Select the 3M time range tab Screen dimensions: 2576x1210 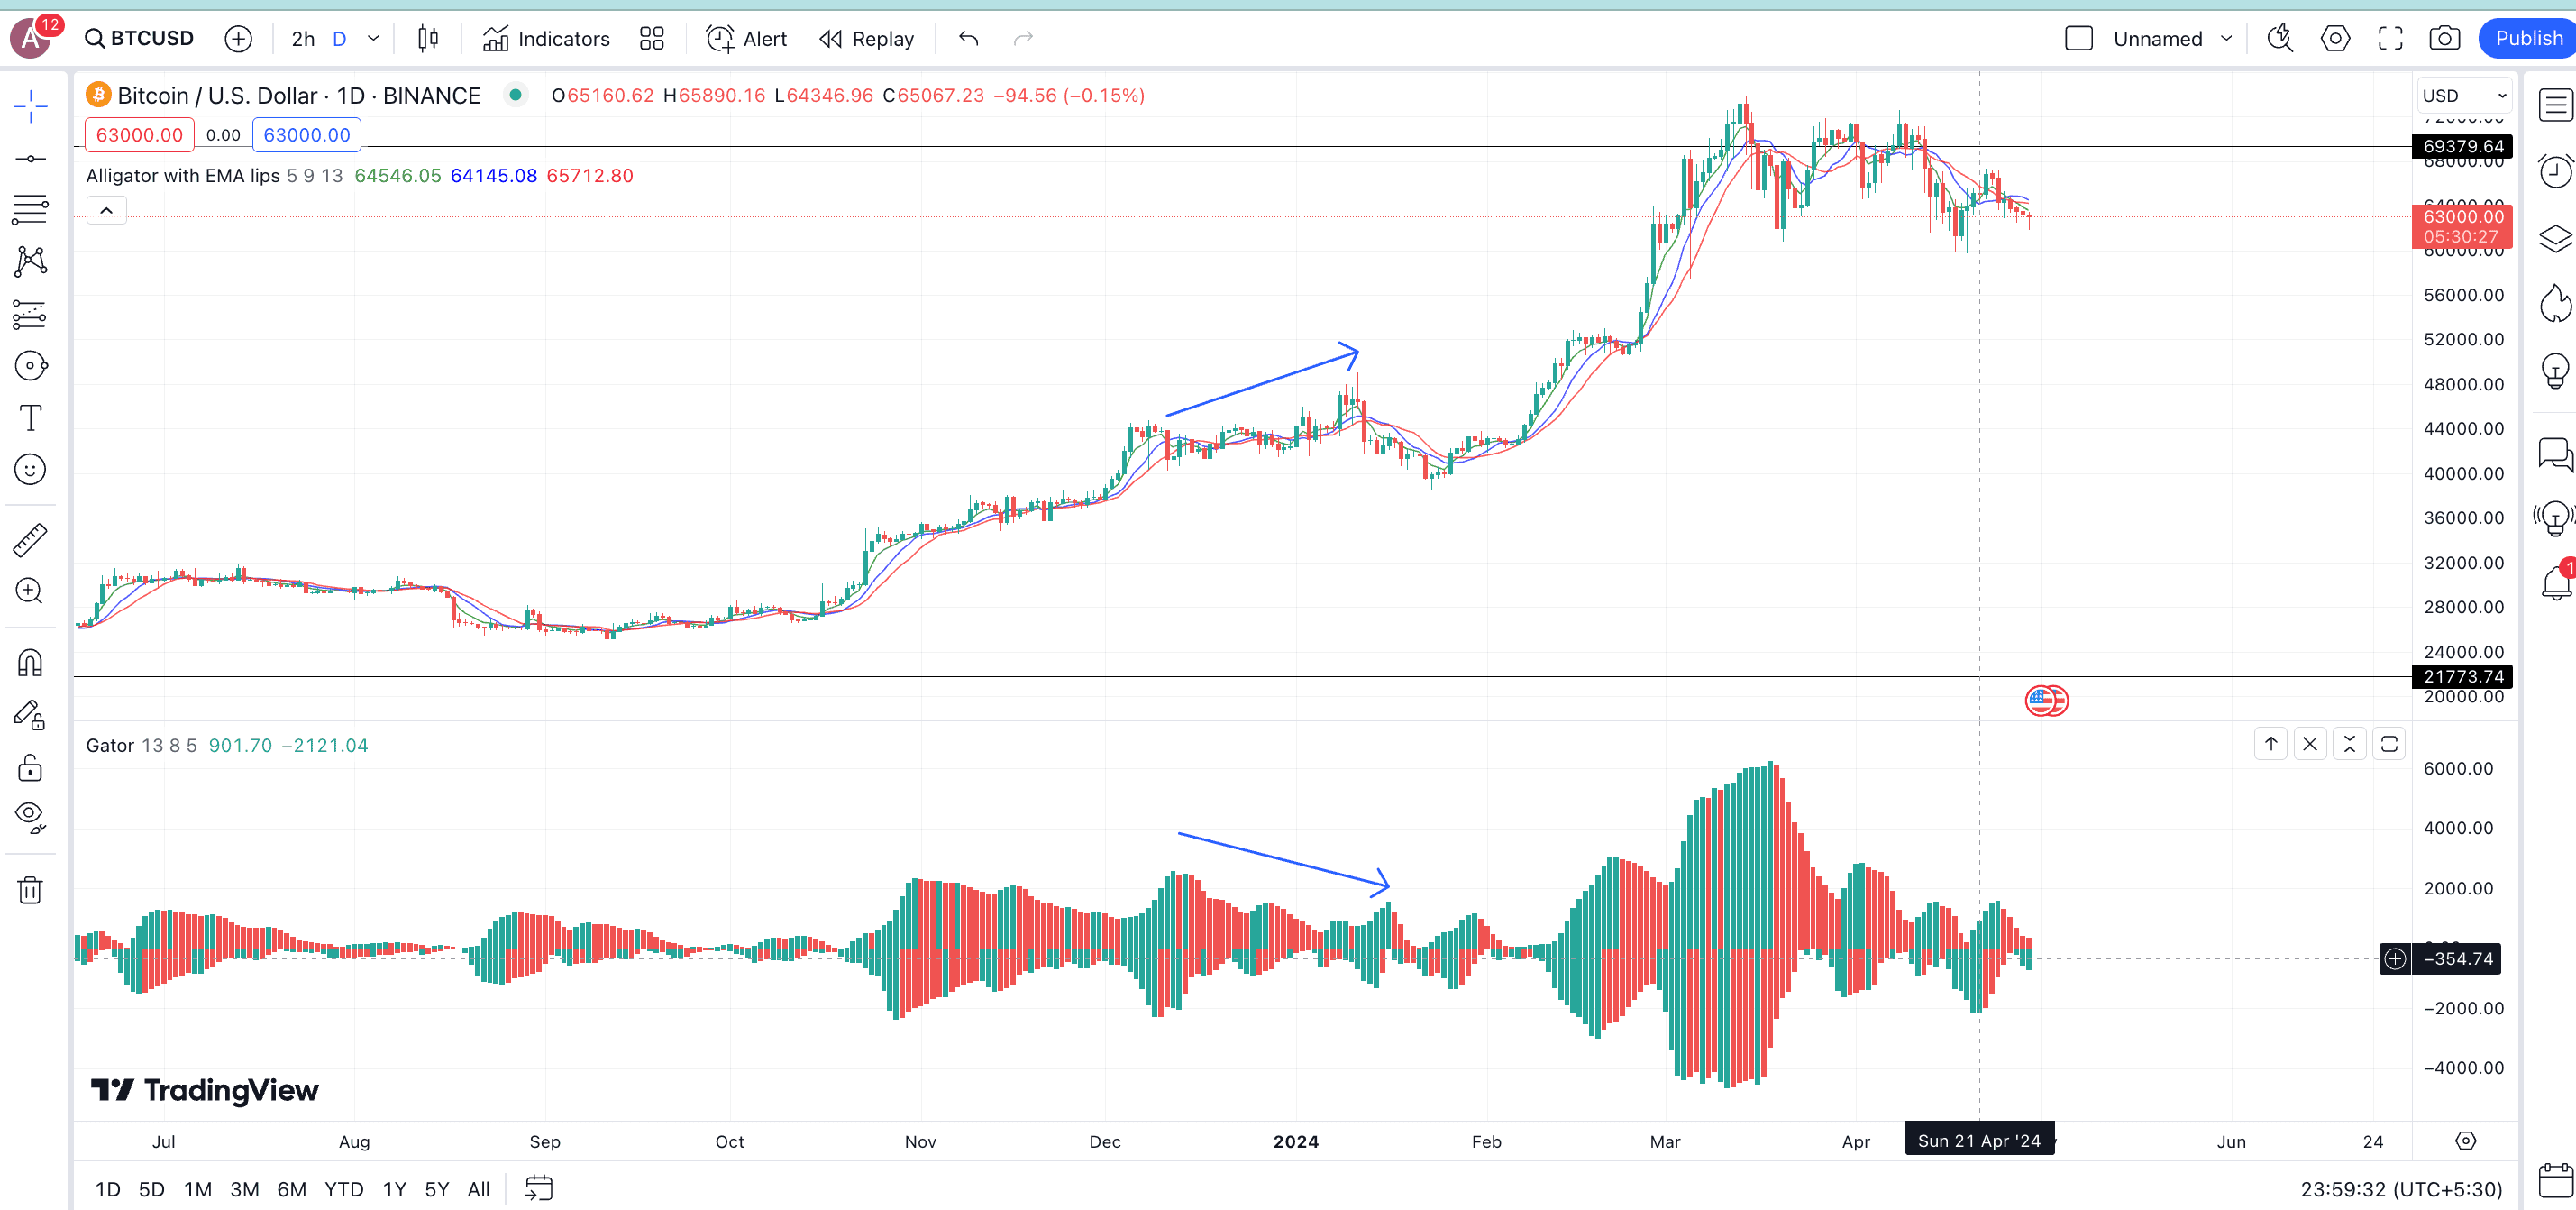(244, 1189)
